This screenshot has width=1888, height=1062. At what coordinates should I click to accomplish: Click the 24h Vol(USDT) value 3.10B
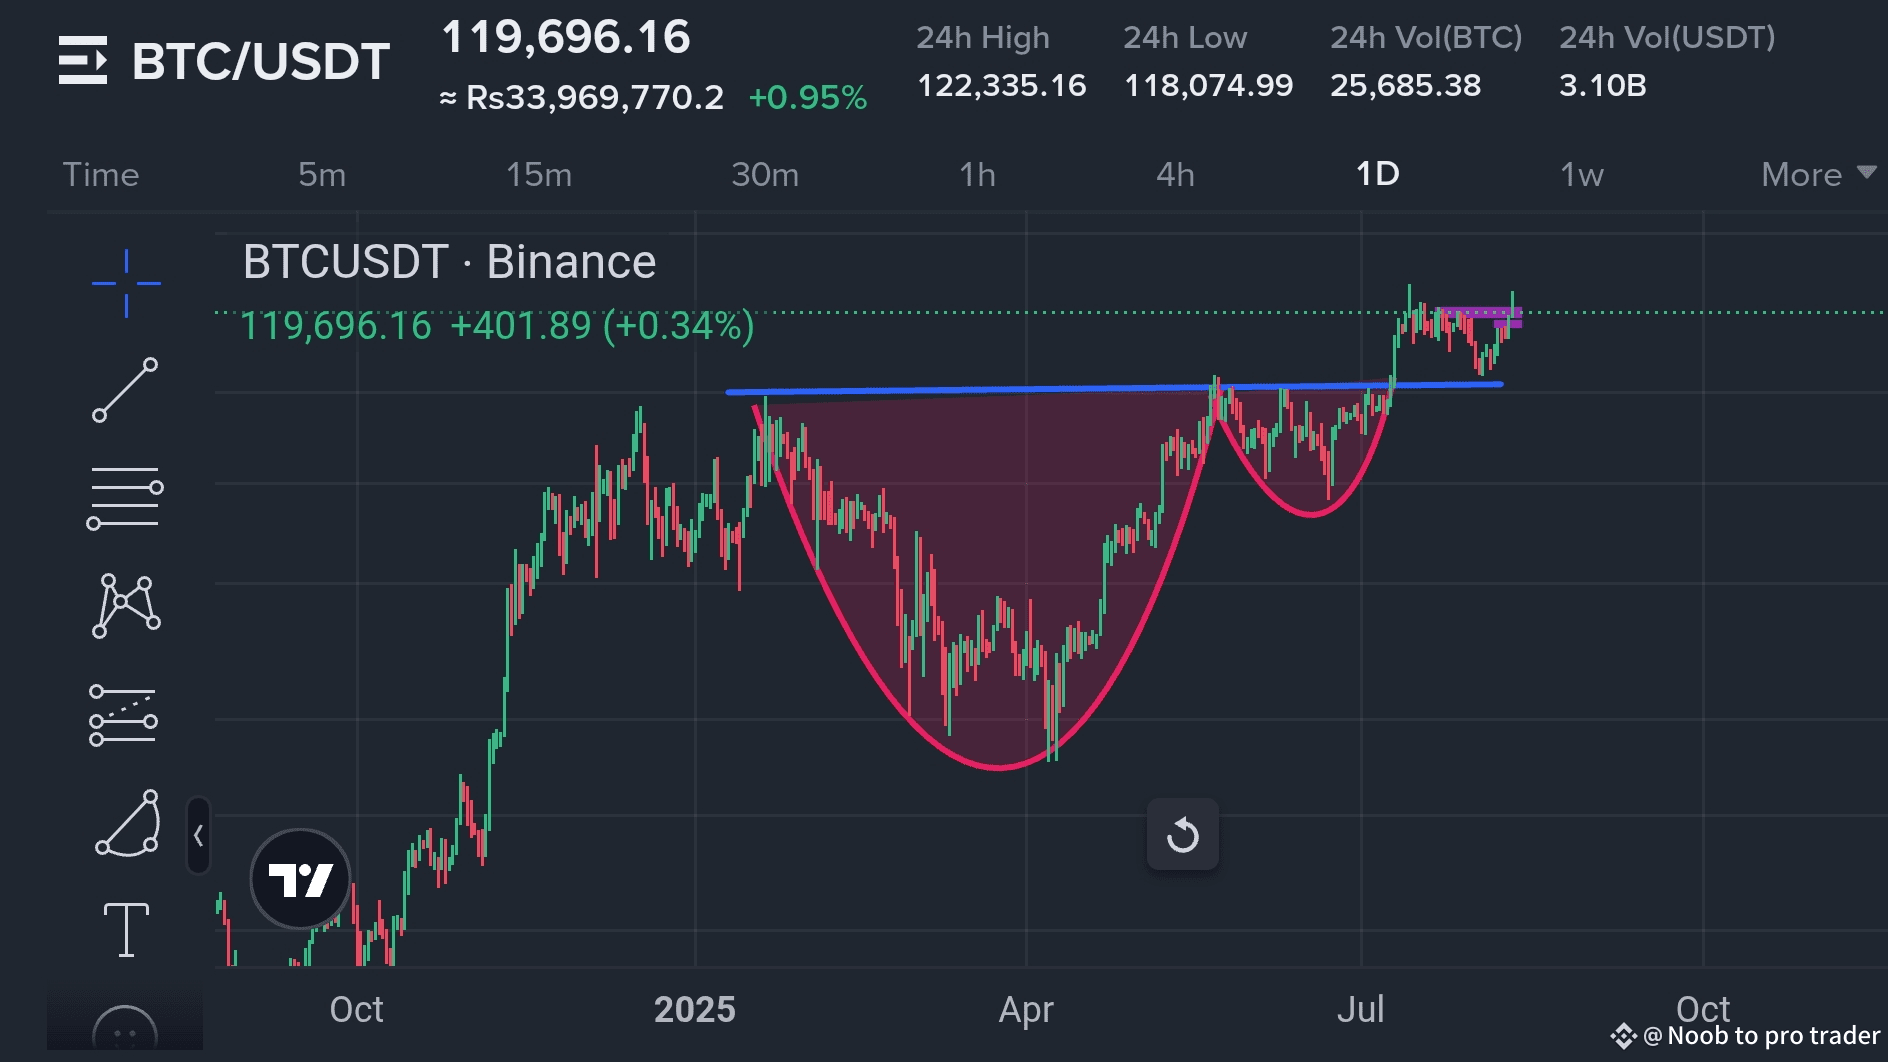tap(1603, 85)
